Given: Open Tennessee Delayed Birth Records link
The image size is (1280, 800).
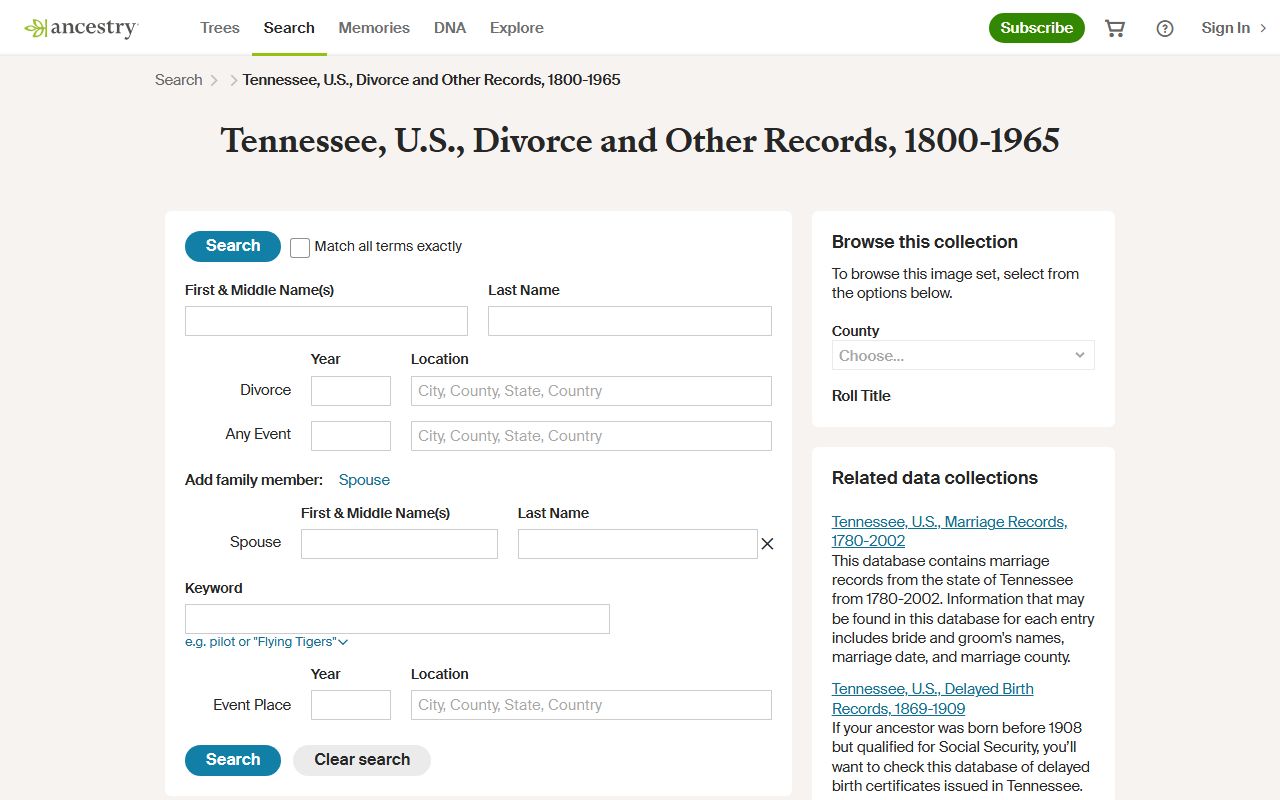Looking at the screenshot, I should (933, 699).
